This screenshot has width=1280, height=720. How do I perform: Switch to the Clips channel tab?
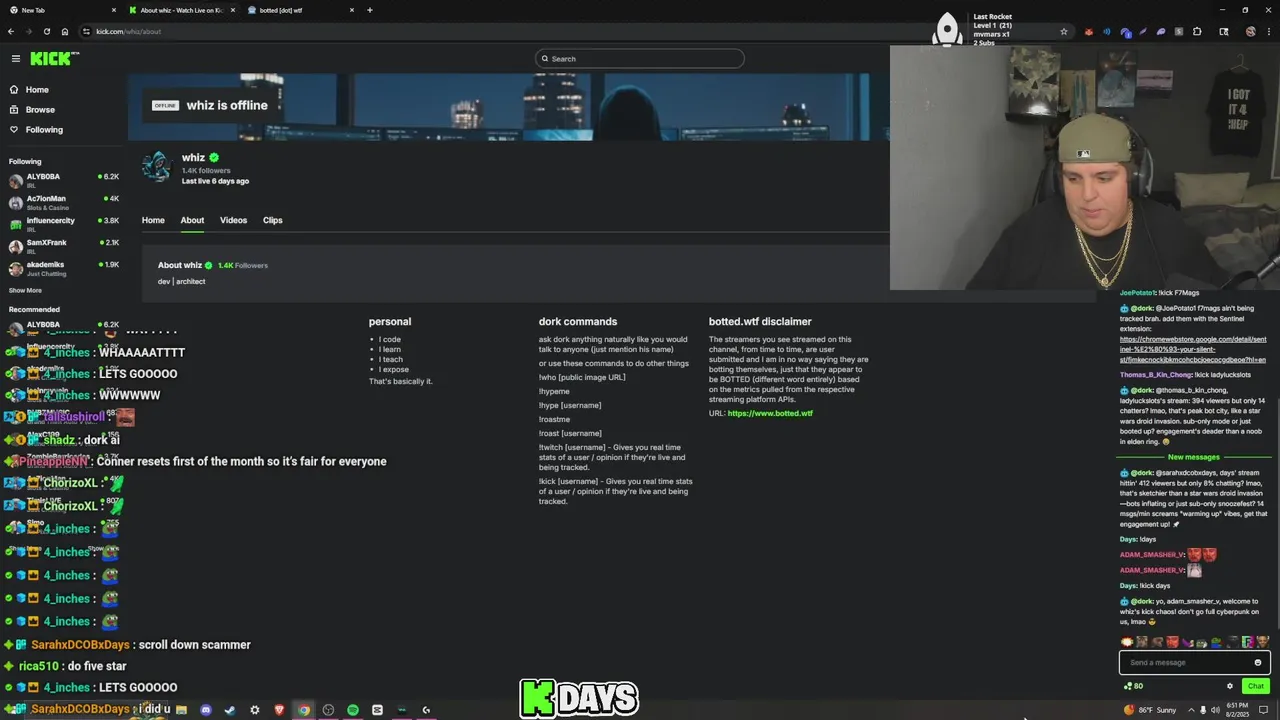click(273, 220)
